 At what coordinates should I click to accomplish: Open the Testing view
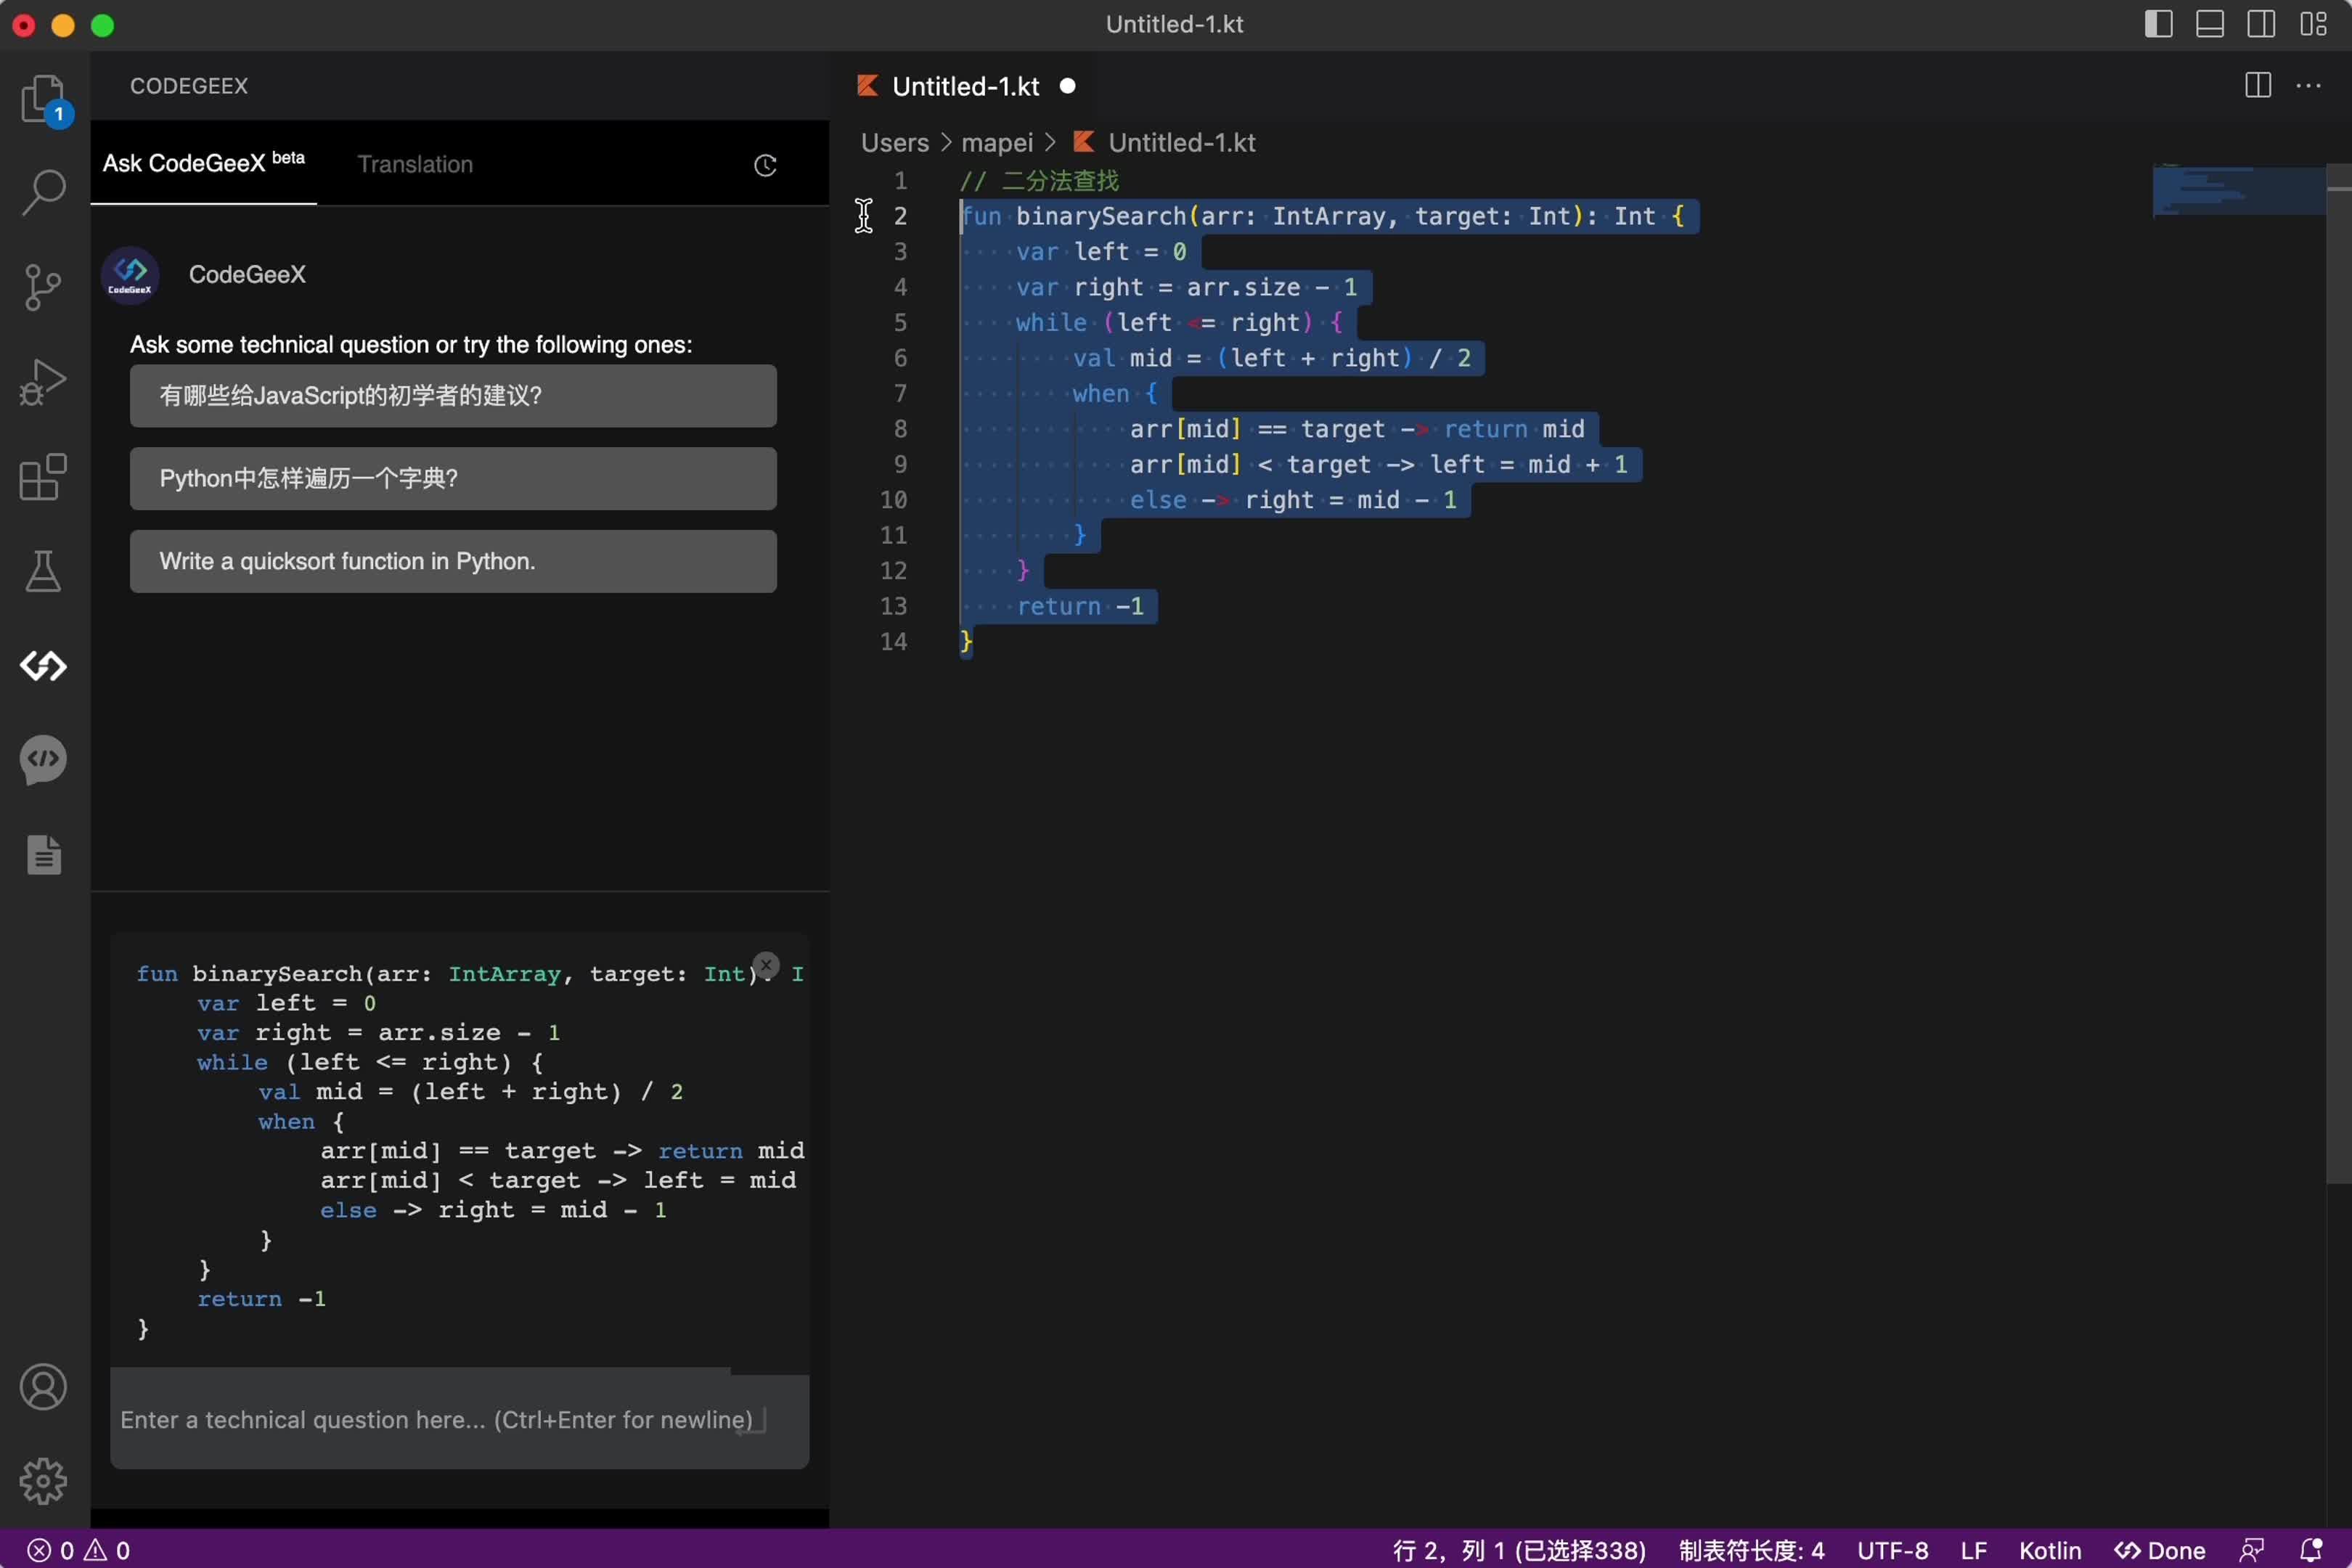43,571
